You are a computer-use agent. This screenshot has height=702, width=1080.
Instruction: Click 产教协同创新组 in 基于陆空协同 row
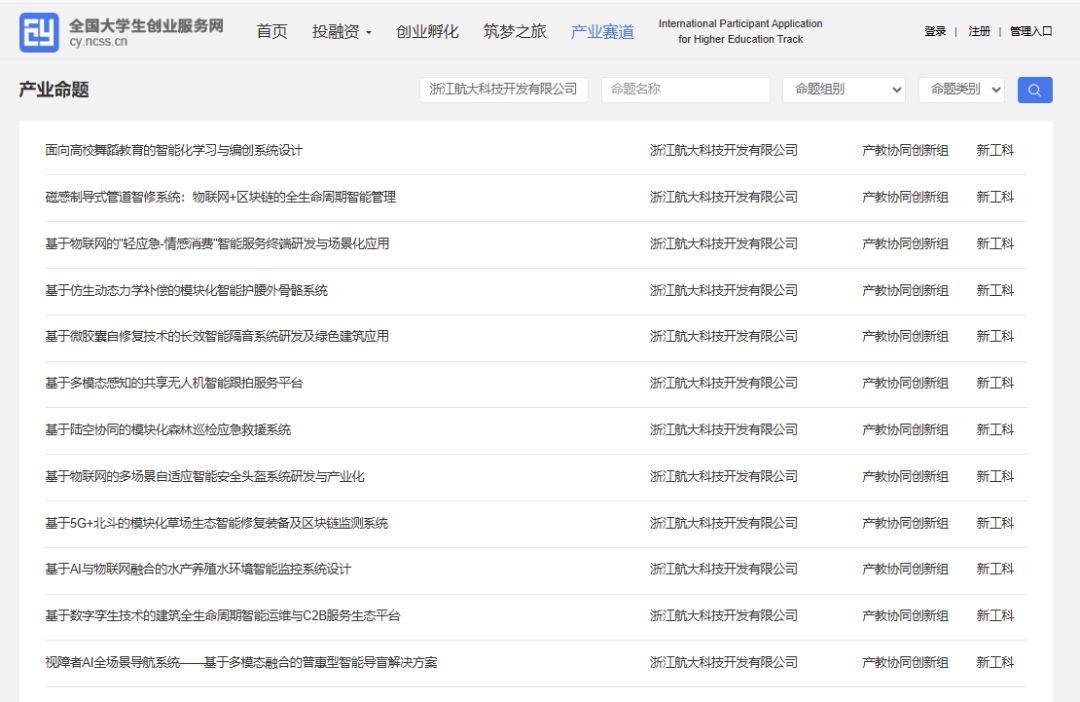coord(905,430)
